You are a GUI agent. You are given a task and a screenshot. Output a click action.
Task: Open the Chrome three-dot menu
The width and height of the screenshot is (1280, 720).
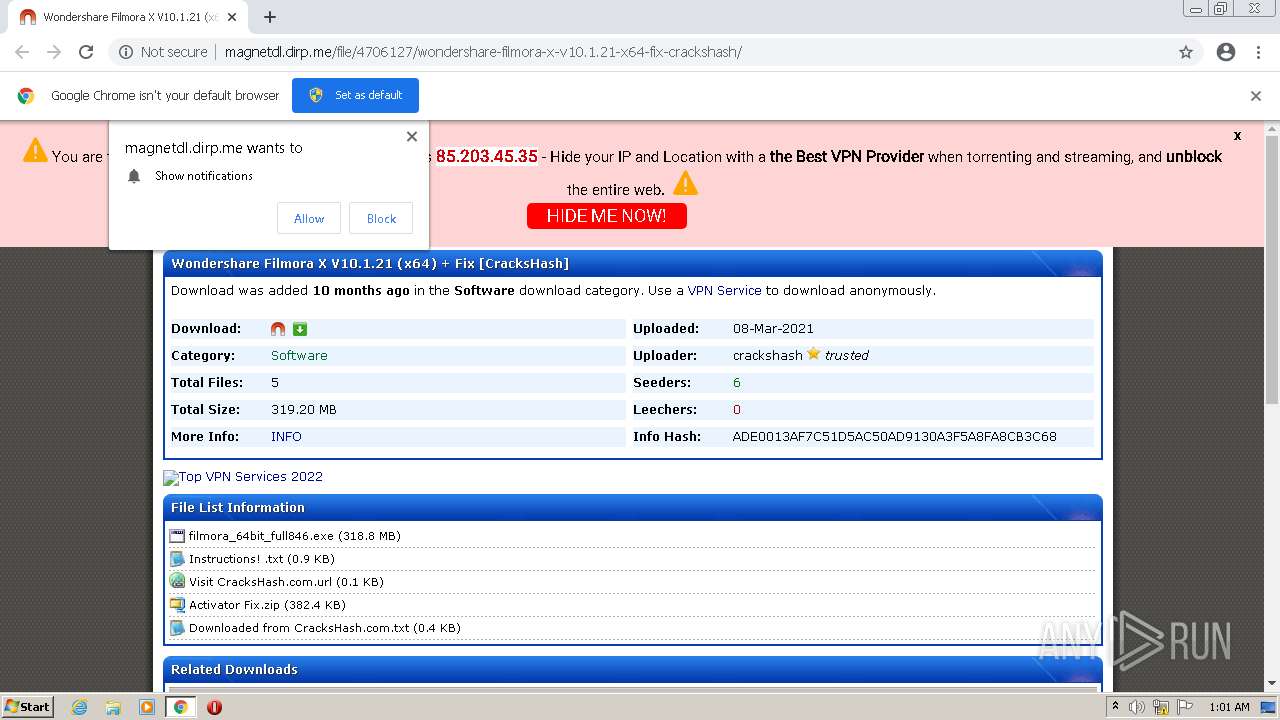click(1258, 52)
